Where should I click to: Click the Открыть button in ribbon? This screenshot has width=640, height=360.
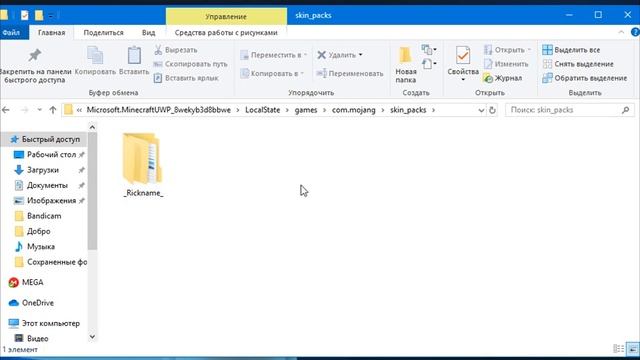pos(507,50)
